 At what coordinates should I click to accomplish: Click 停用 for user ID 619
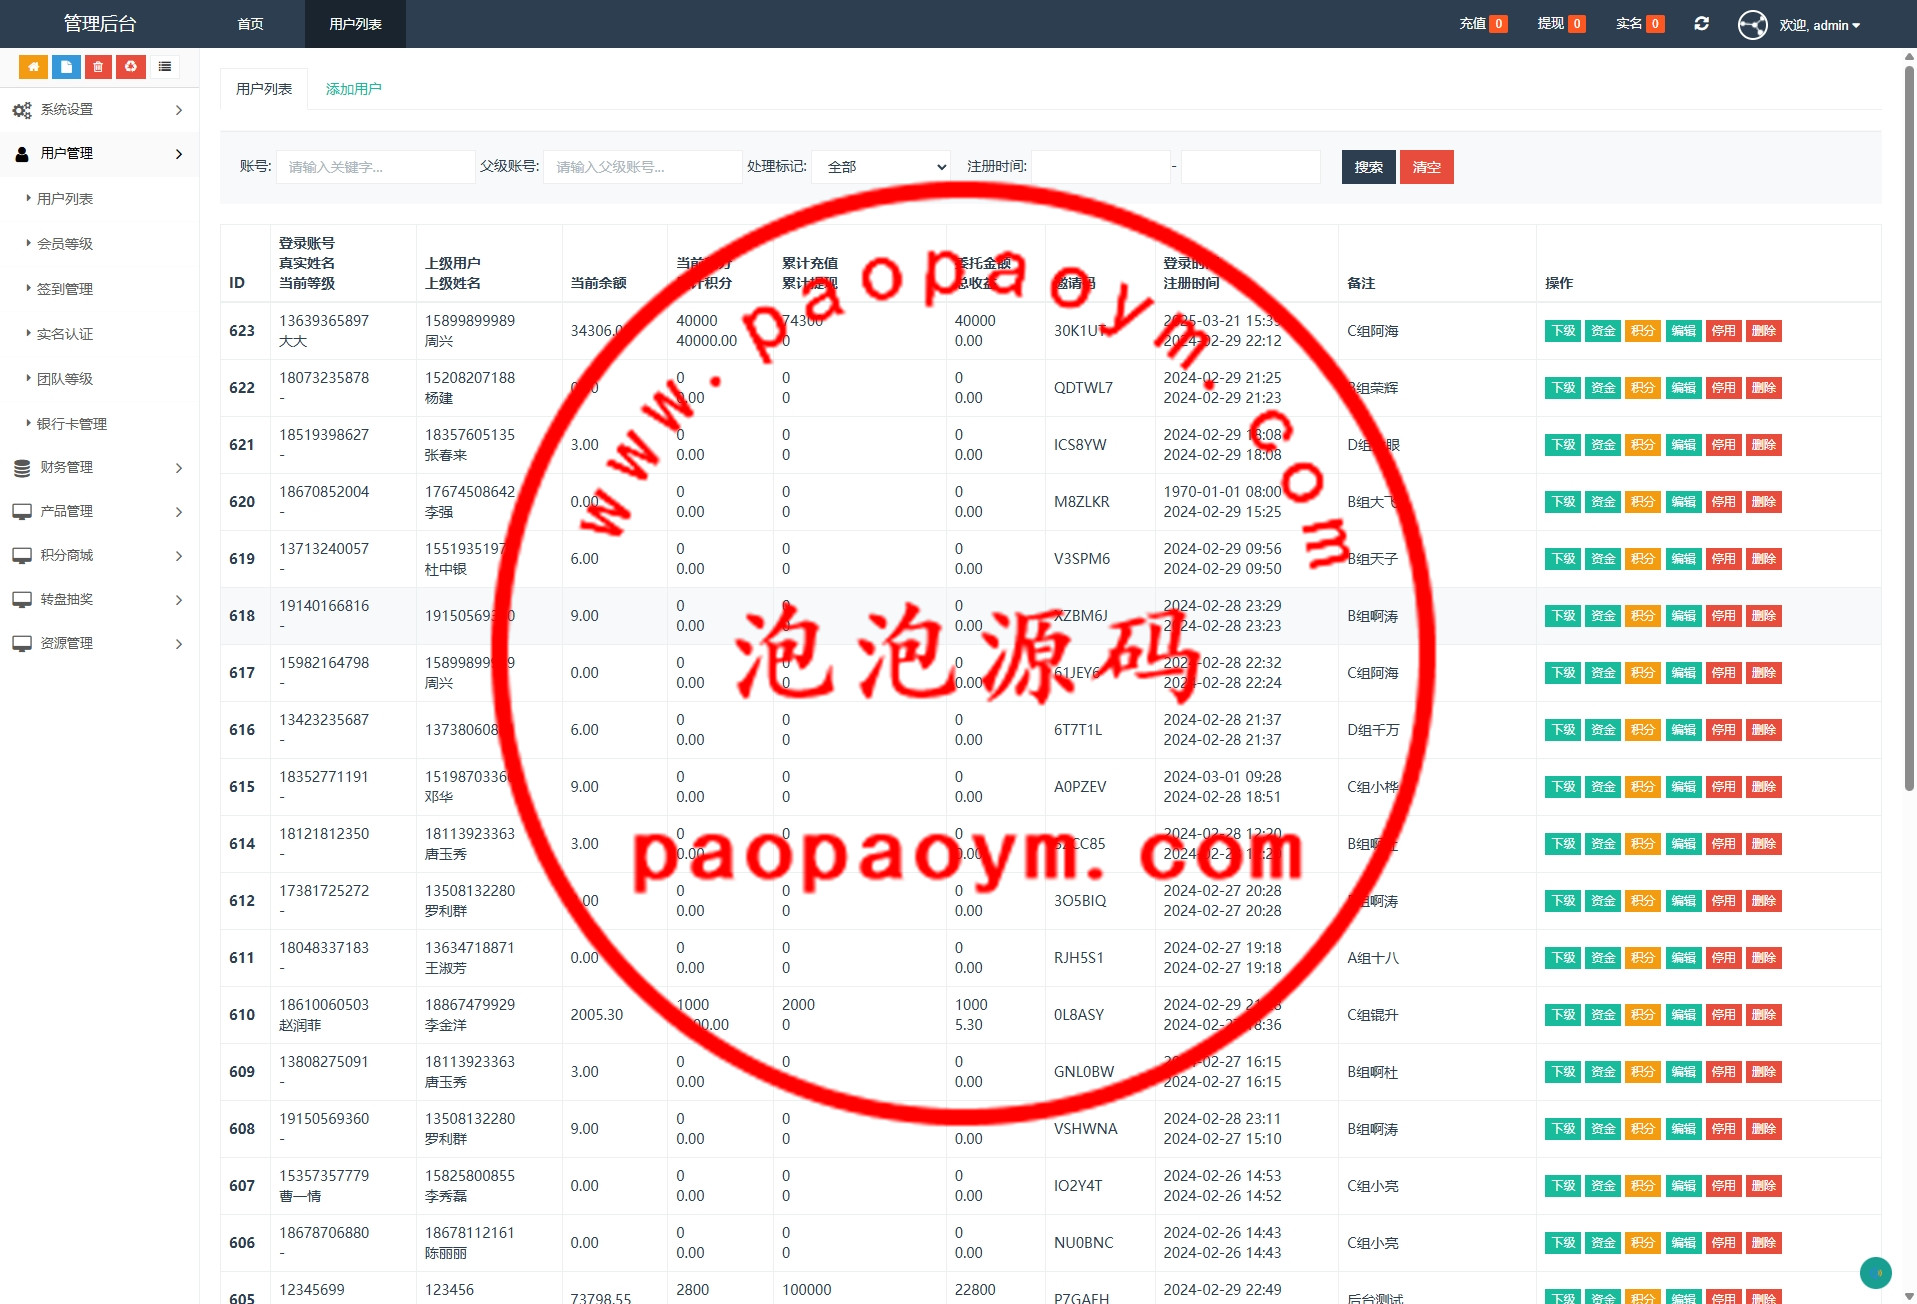pos(1724,559)
